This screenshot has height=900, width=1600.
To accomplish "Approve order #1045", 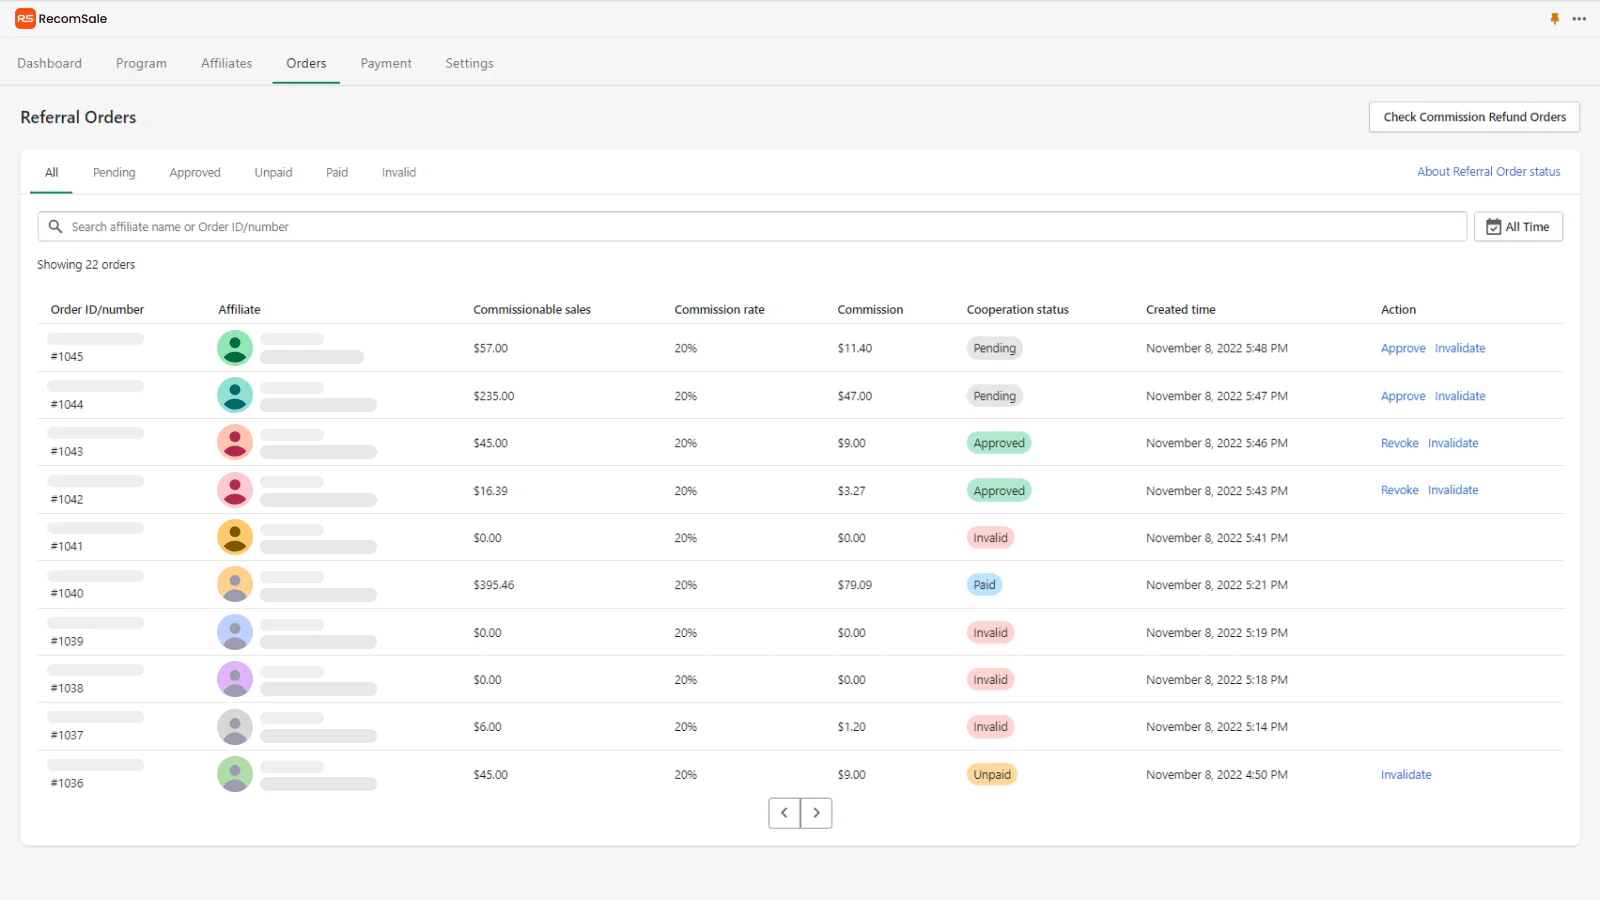I will pos(1403,348).
